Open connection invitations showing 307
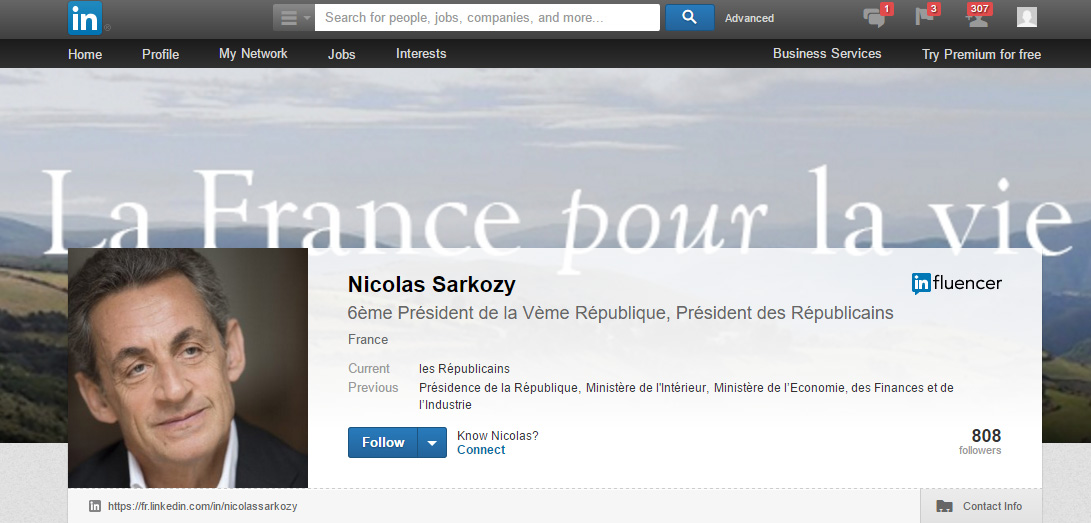1091x523 pixels. 978,17
